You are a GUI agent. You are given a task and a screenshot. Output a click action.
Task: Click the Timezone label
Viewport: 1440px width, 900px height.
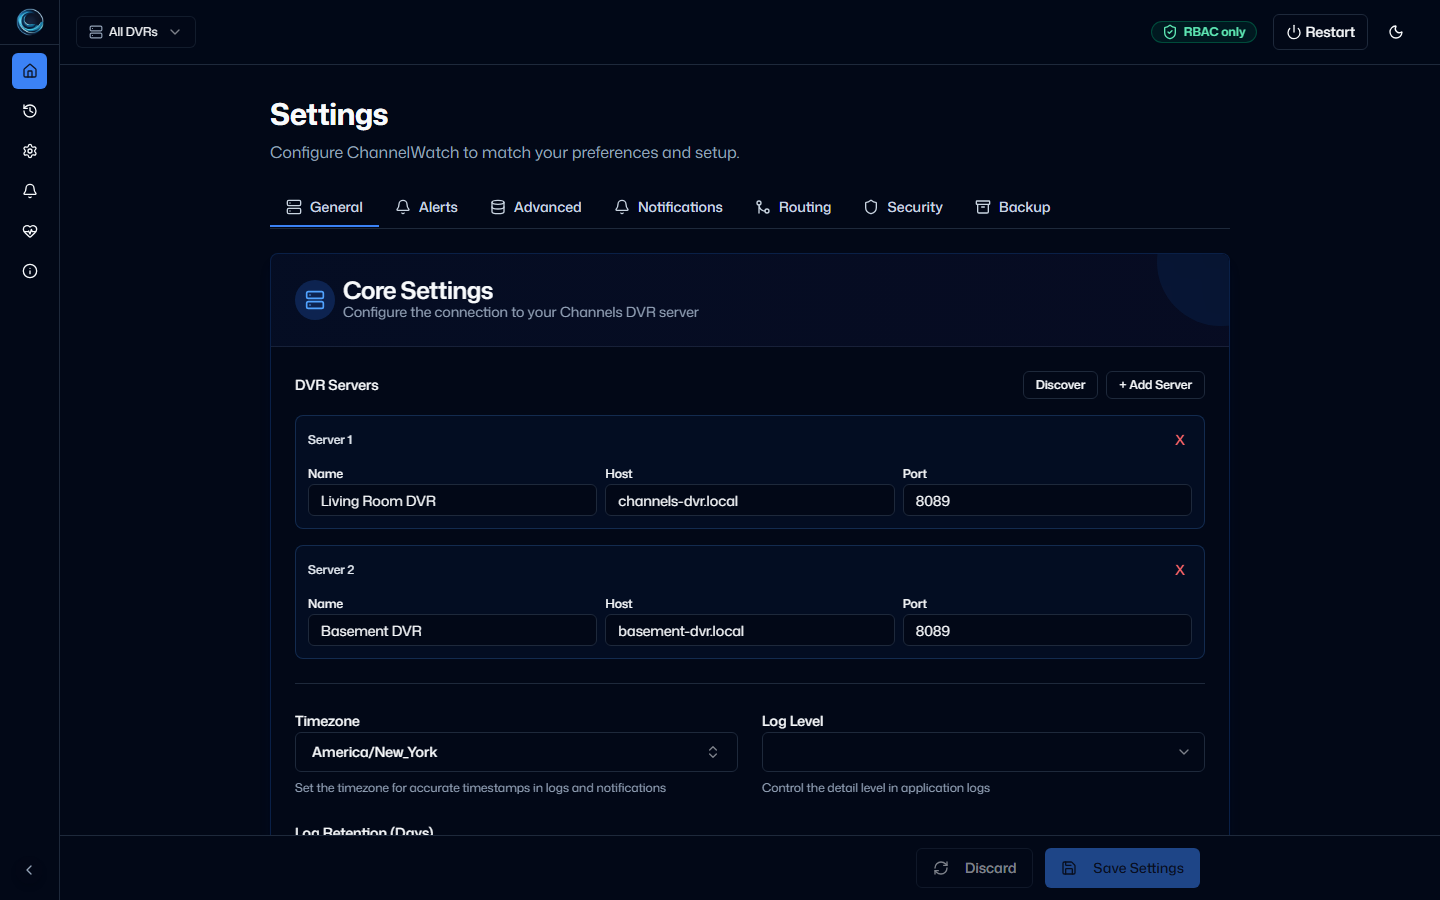point(327,721)
